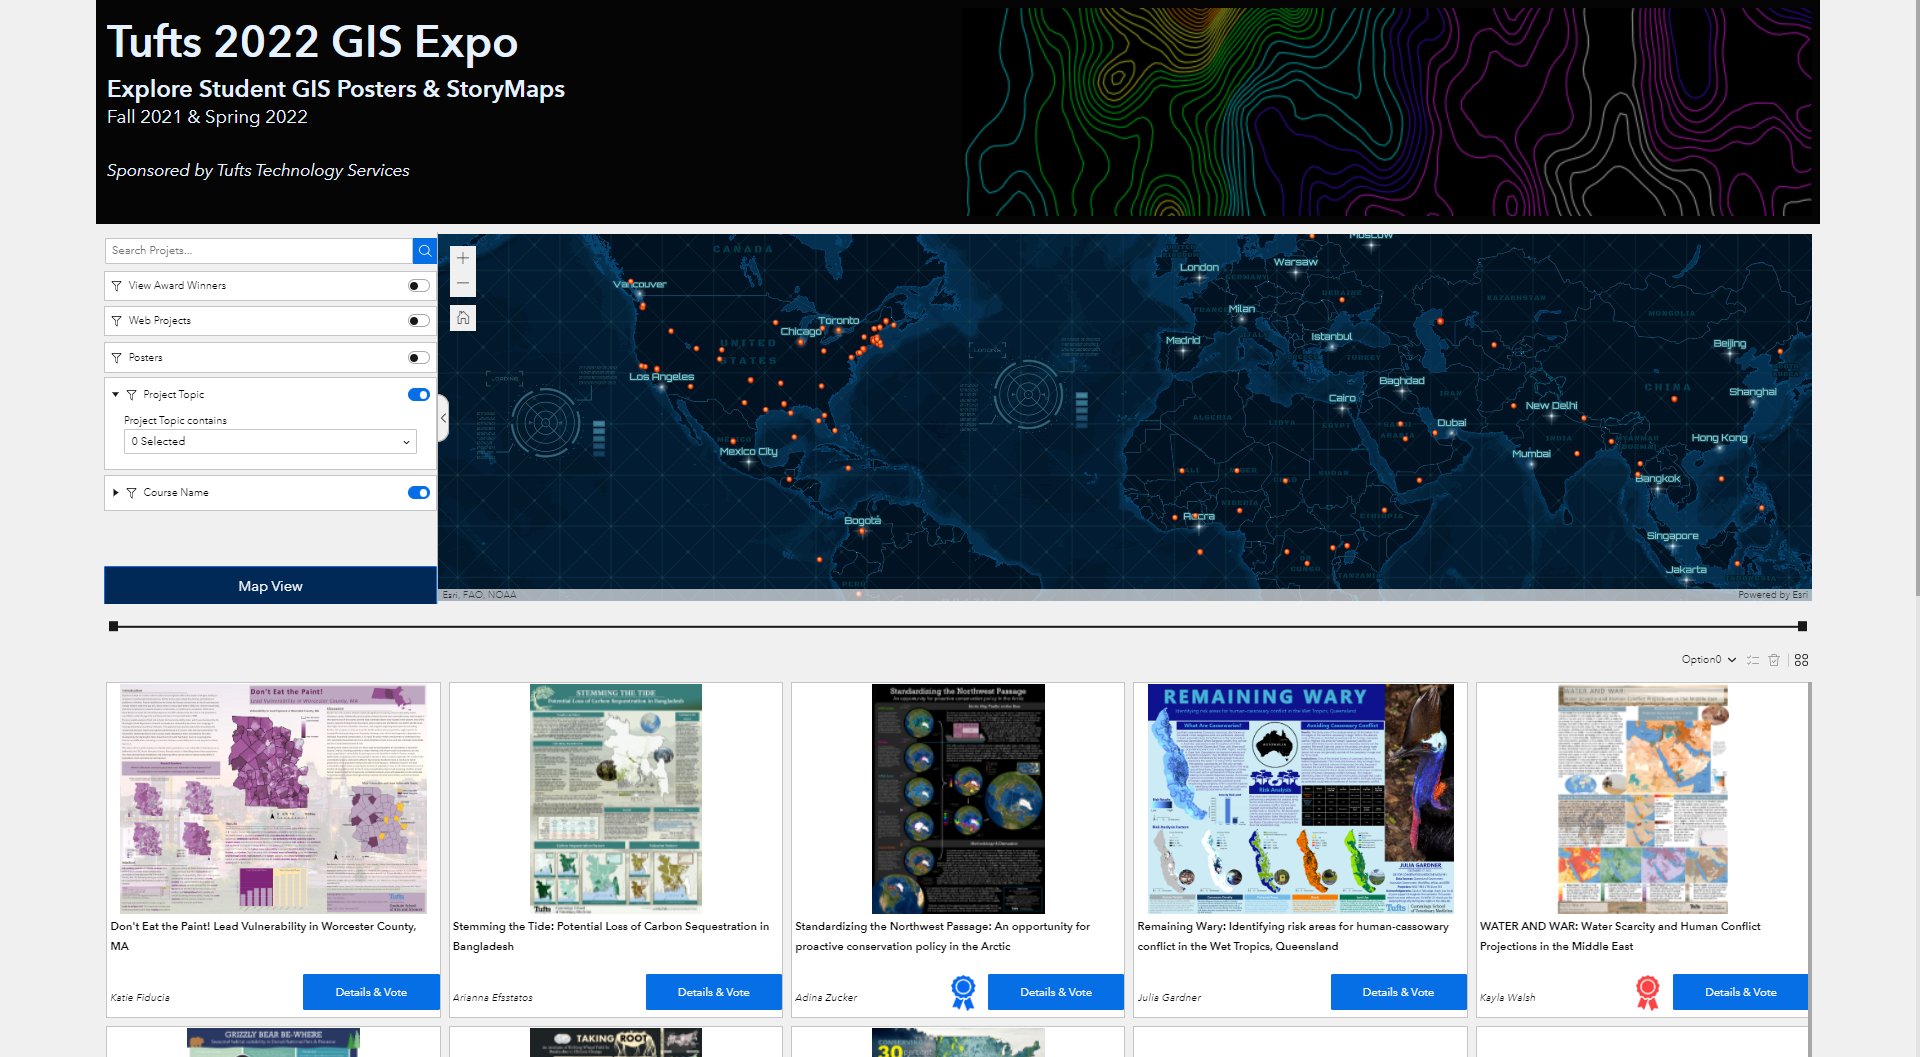This screenshot has width=1920, height=1057.
Task: Click the right handle of the divider line
Action: (1802, 627)
